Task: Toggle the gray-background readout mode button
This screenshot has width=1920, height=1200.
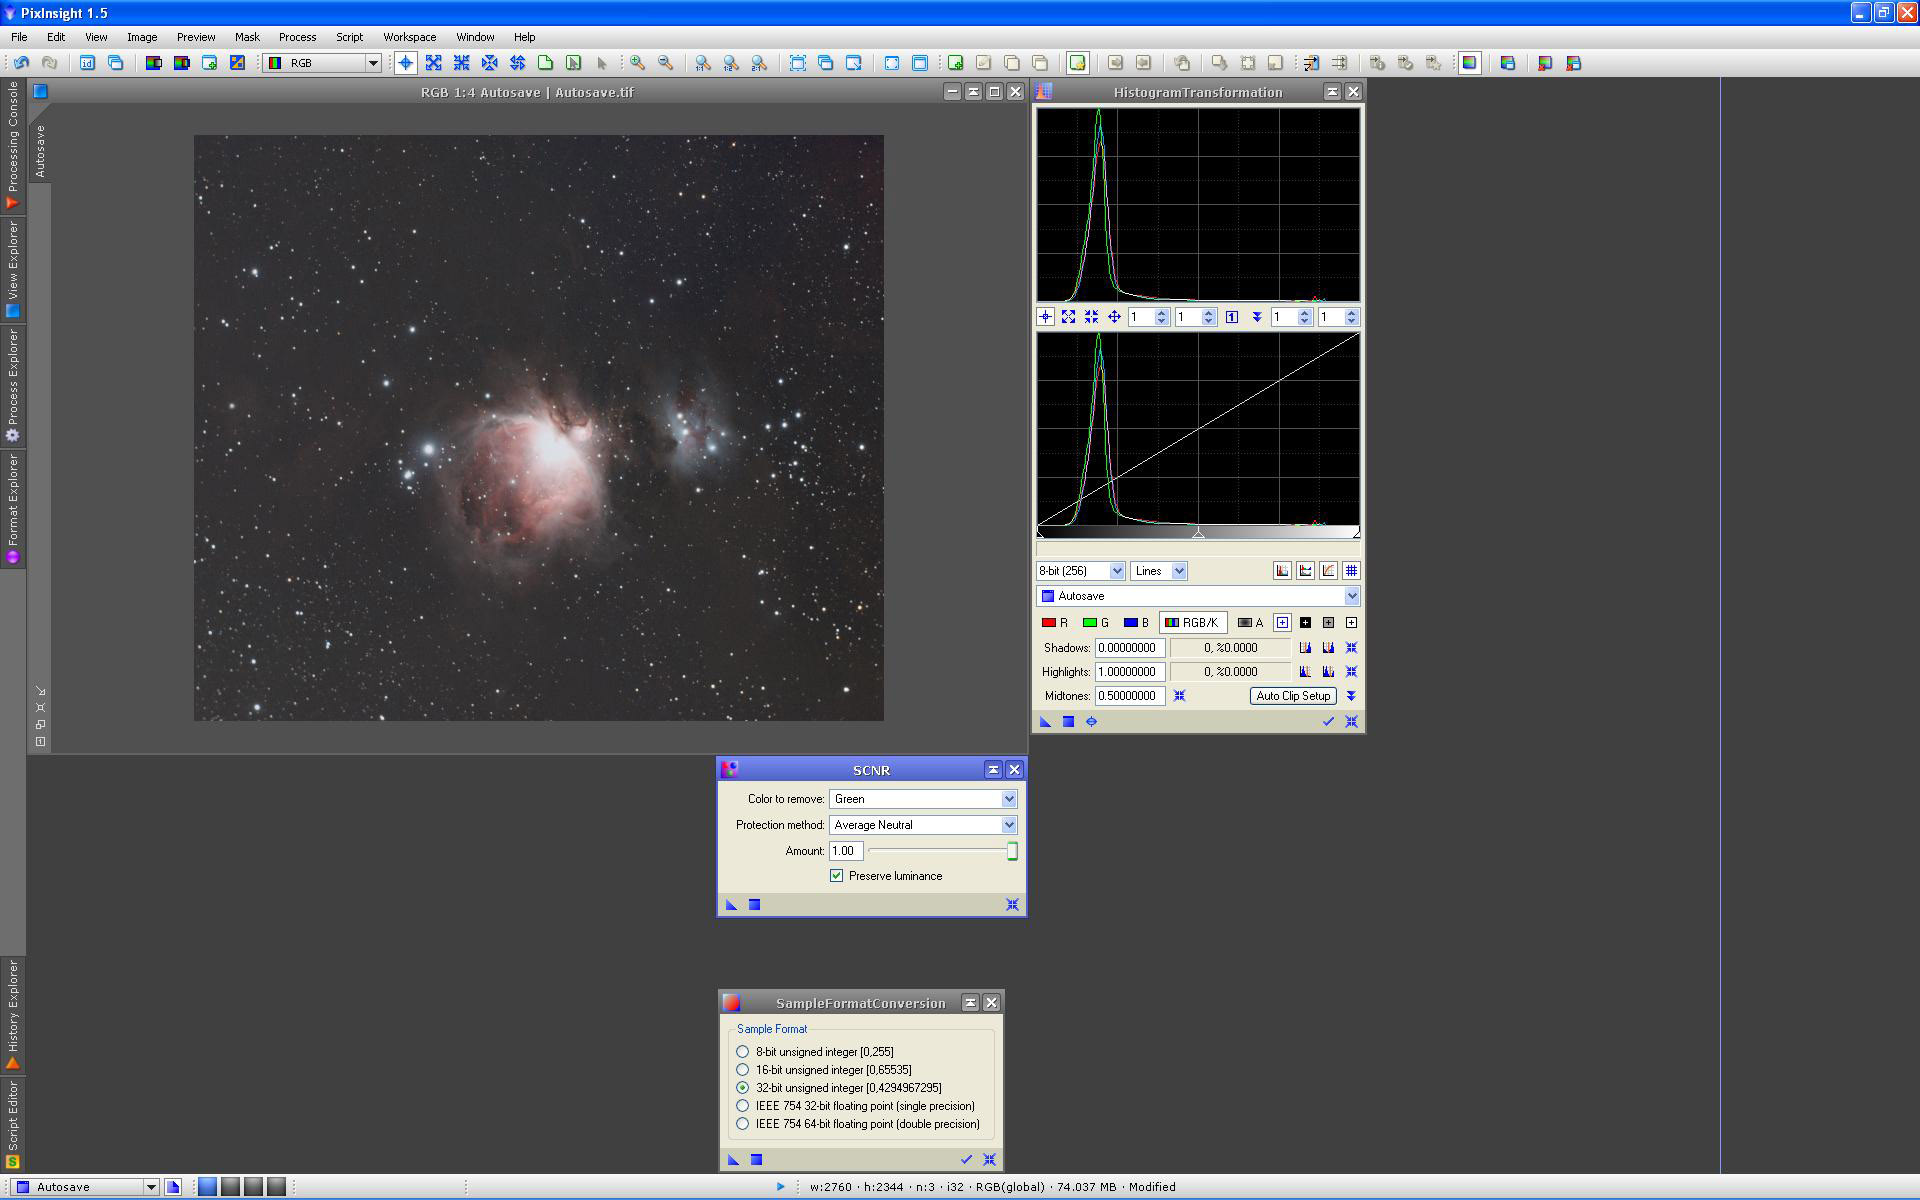Action: coord(1328,623)
